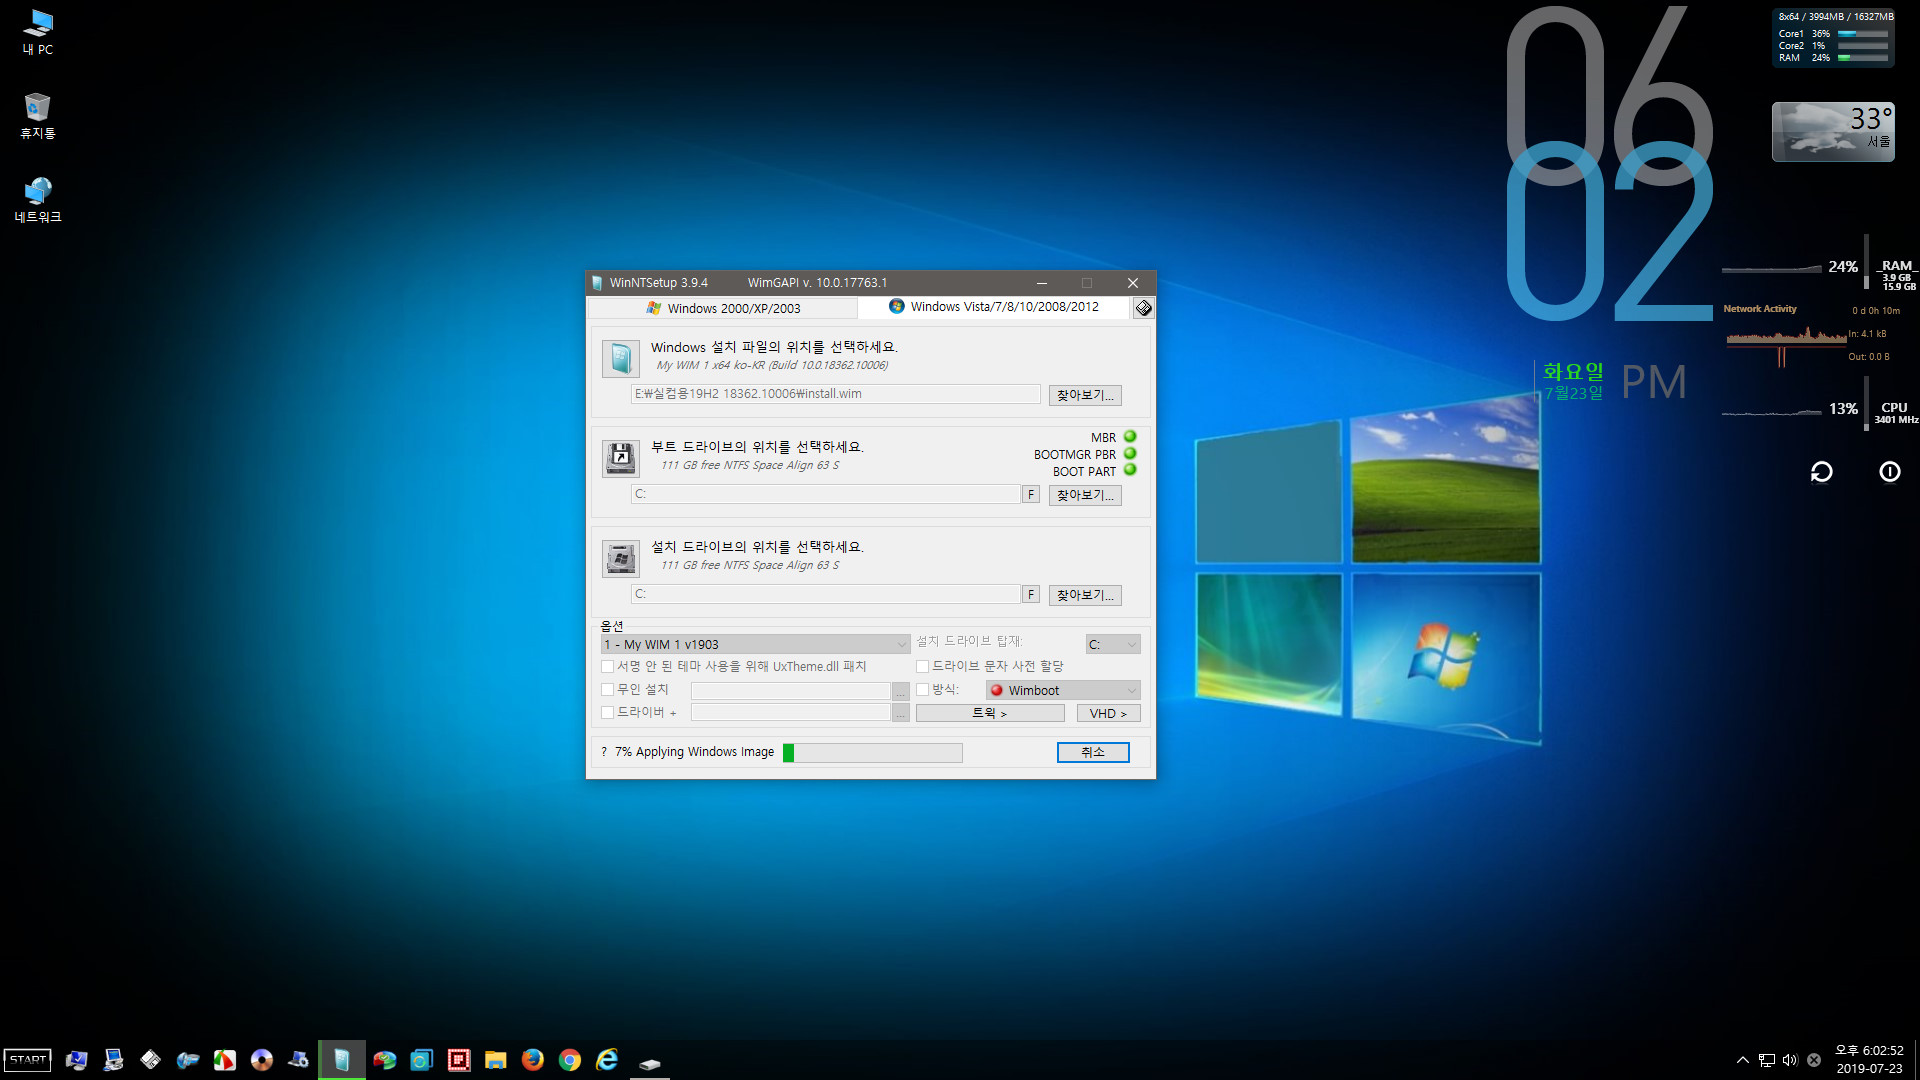Switch to Windows 2000/XP/2003 tab
Image resolution: width=1920 pixels, height=1080 pixels.
pyautogui.click(x=722, y=308)
